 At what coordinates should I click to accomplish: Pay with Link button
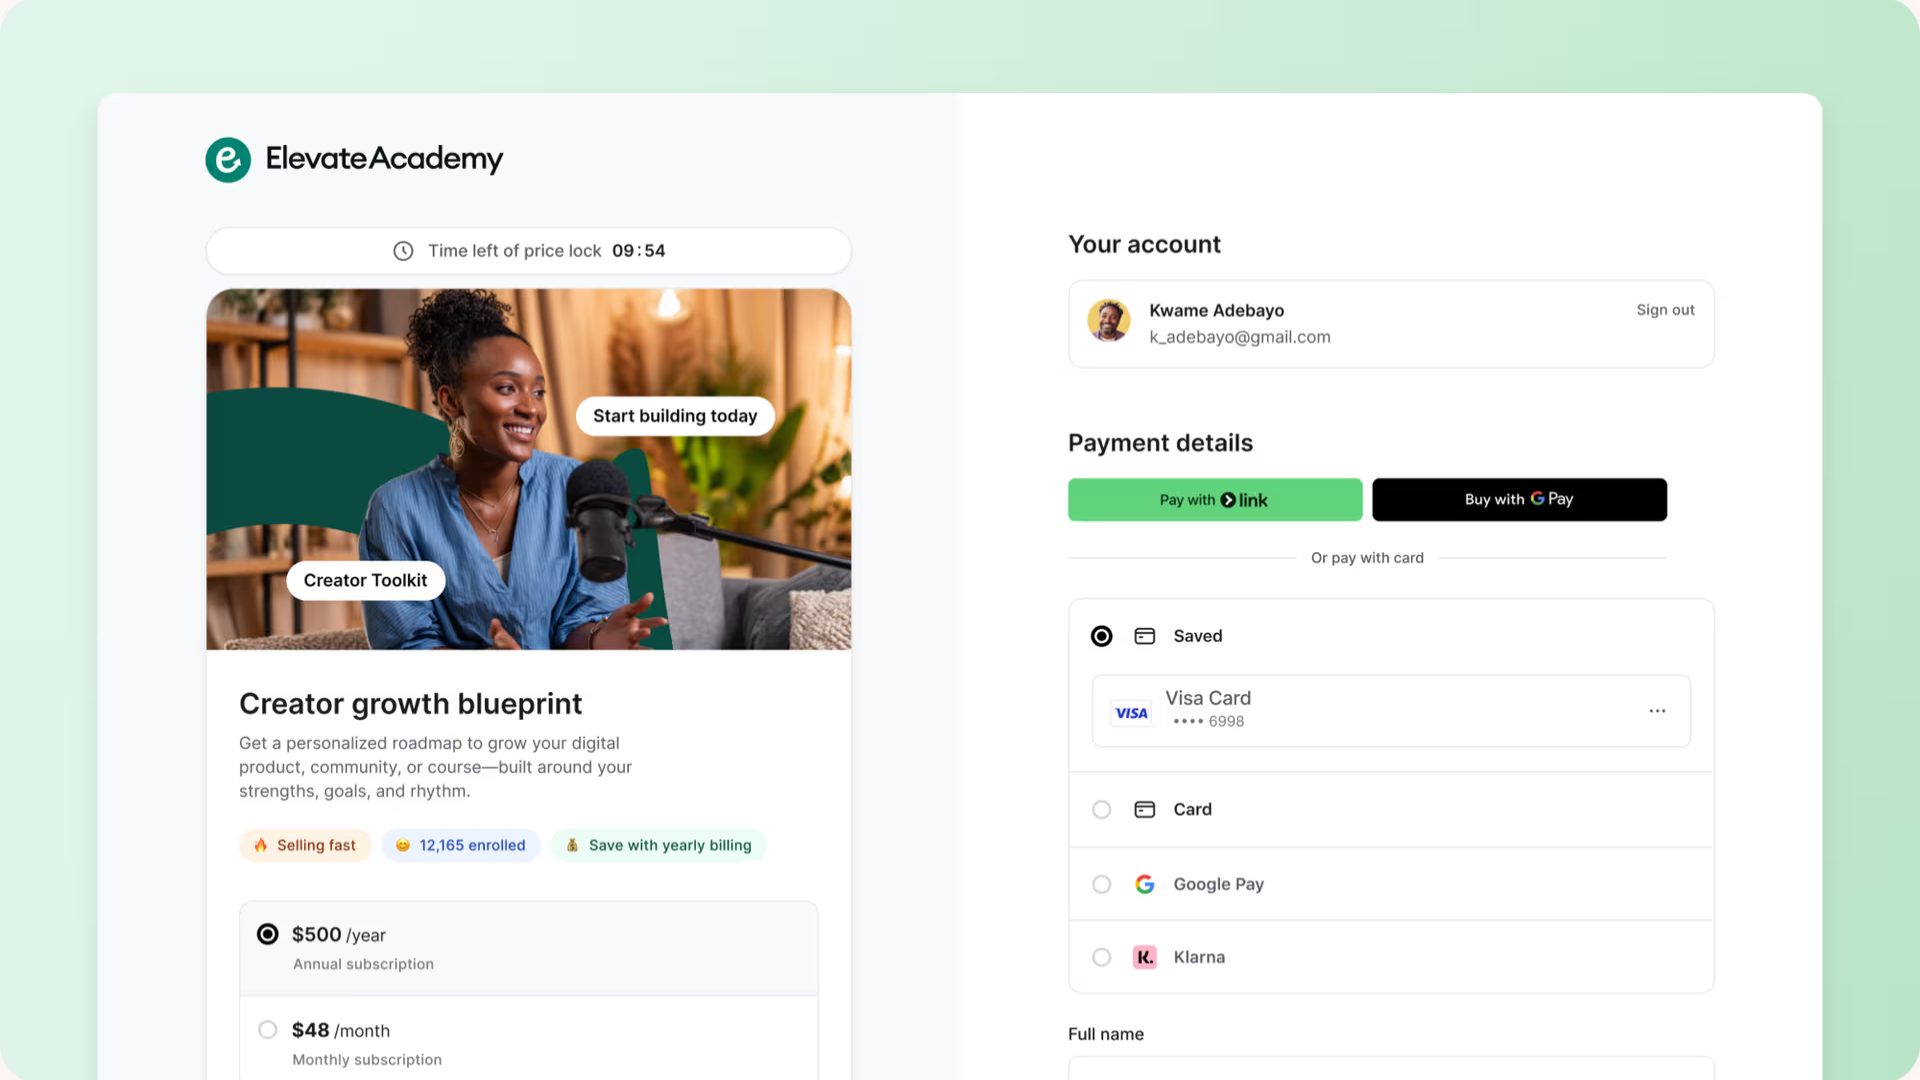point(1215,500)
